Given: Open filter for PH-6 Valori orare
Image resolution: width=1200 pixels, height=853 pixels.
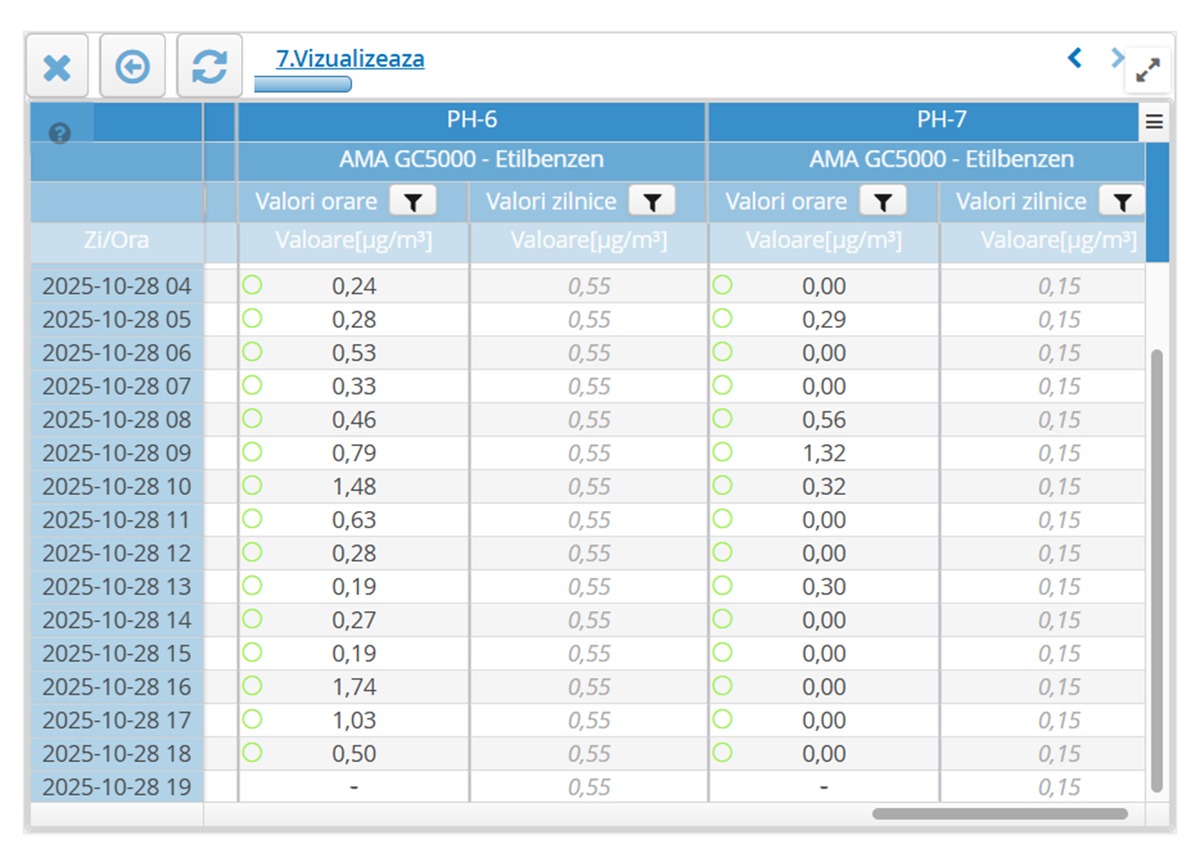Looking at the screenshot, I should click(412, 202).
